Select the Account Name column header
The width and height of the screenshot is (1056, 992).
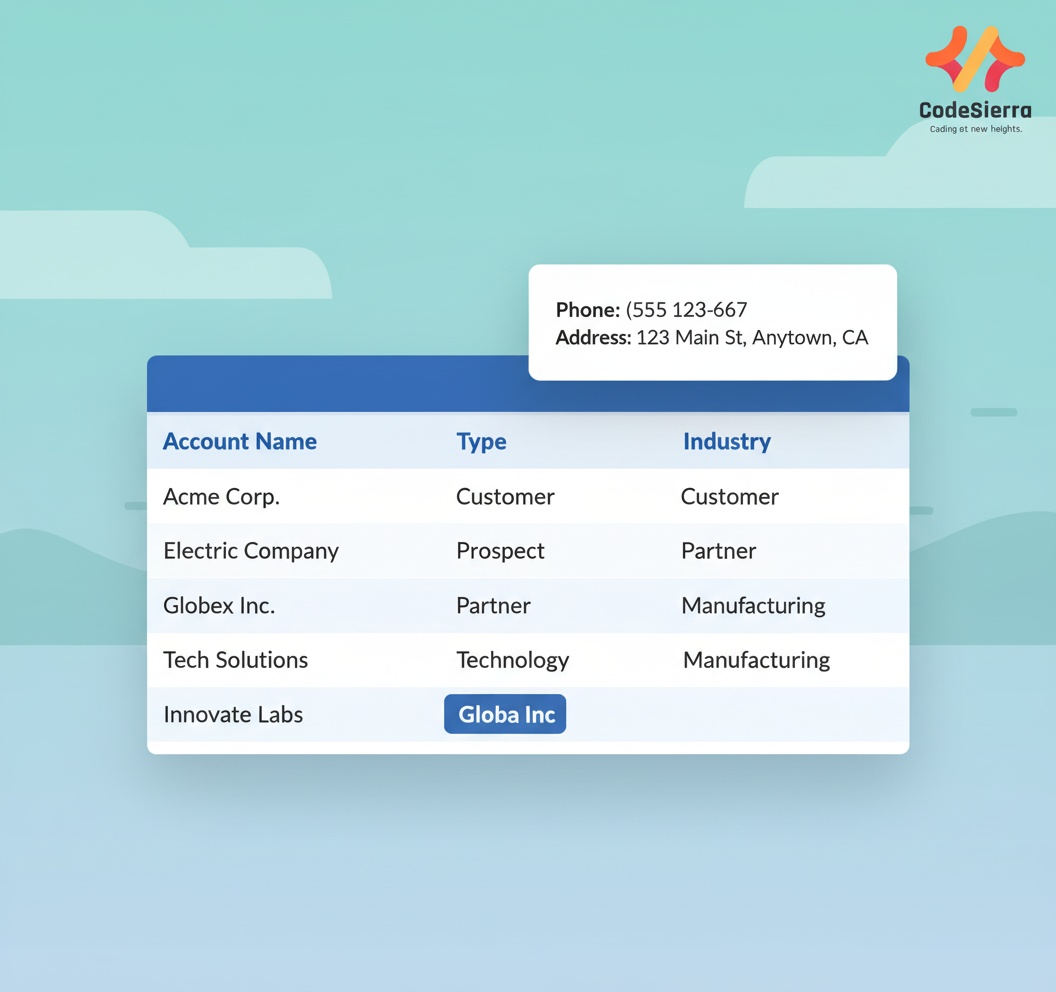tap(239, 441)
